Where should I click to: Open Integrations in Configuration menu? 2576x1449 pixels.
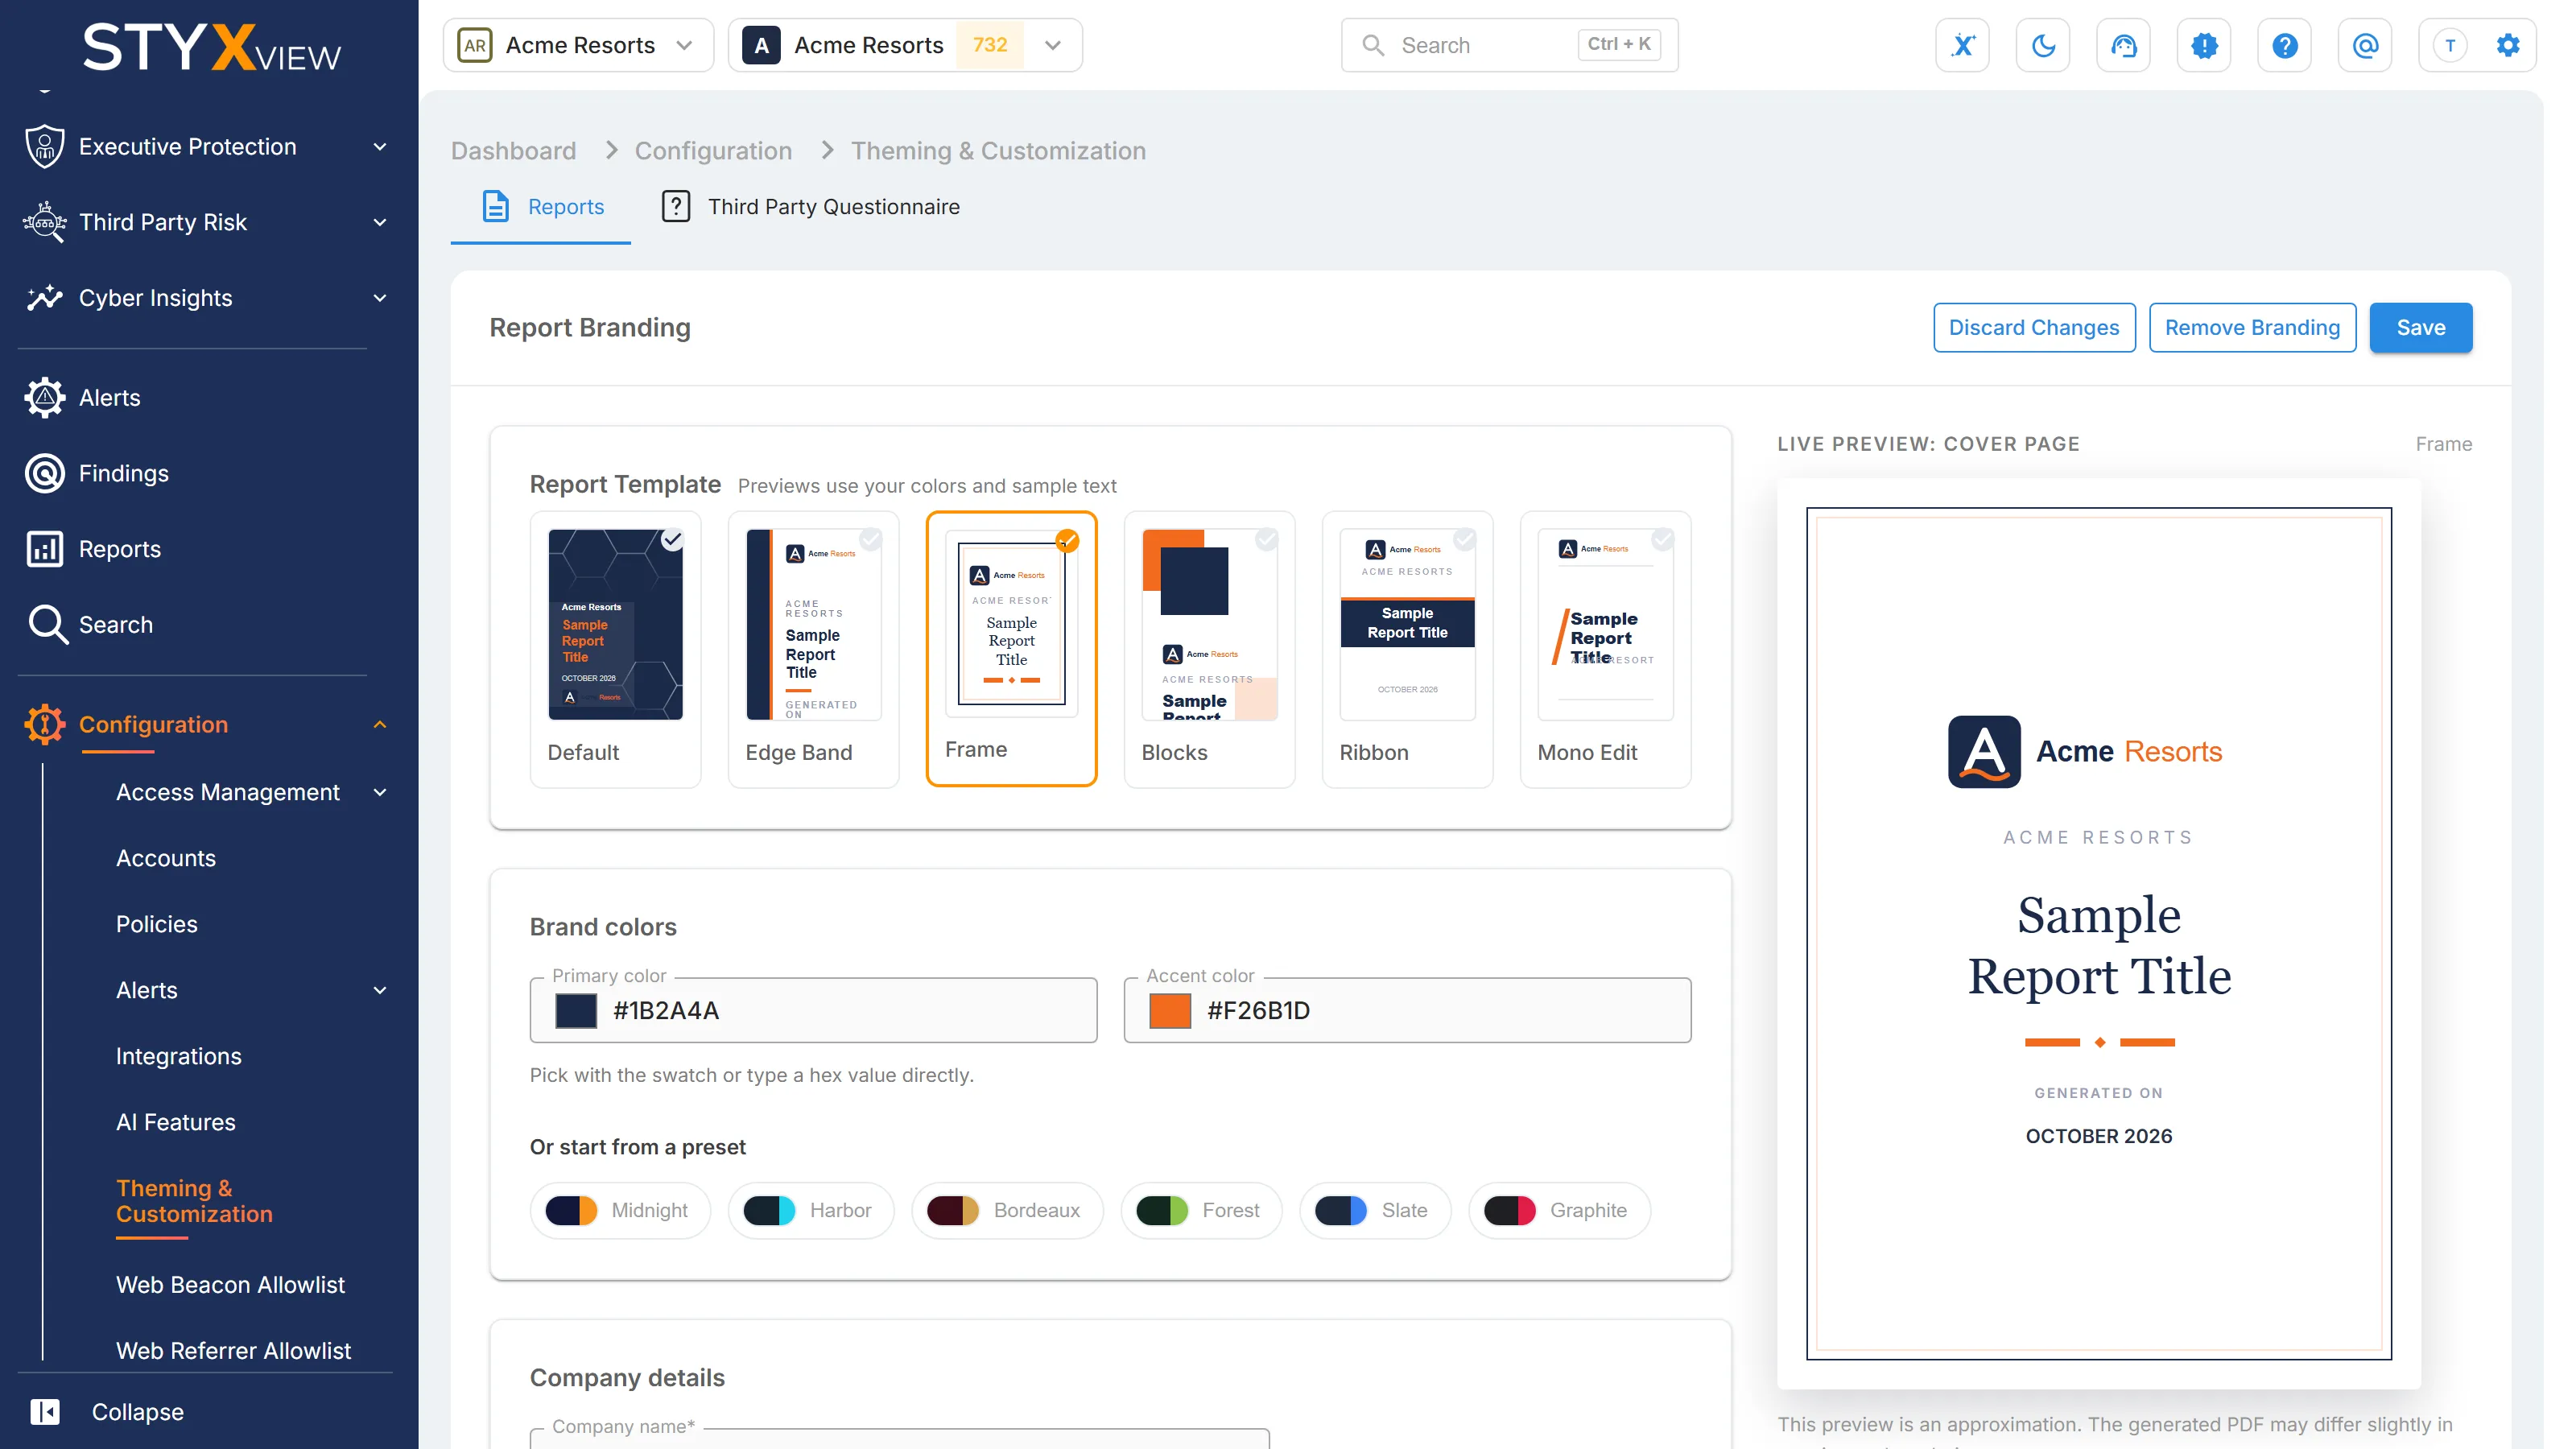pos(179,1056)
